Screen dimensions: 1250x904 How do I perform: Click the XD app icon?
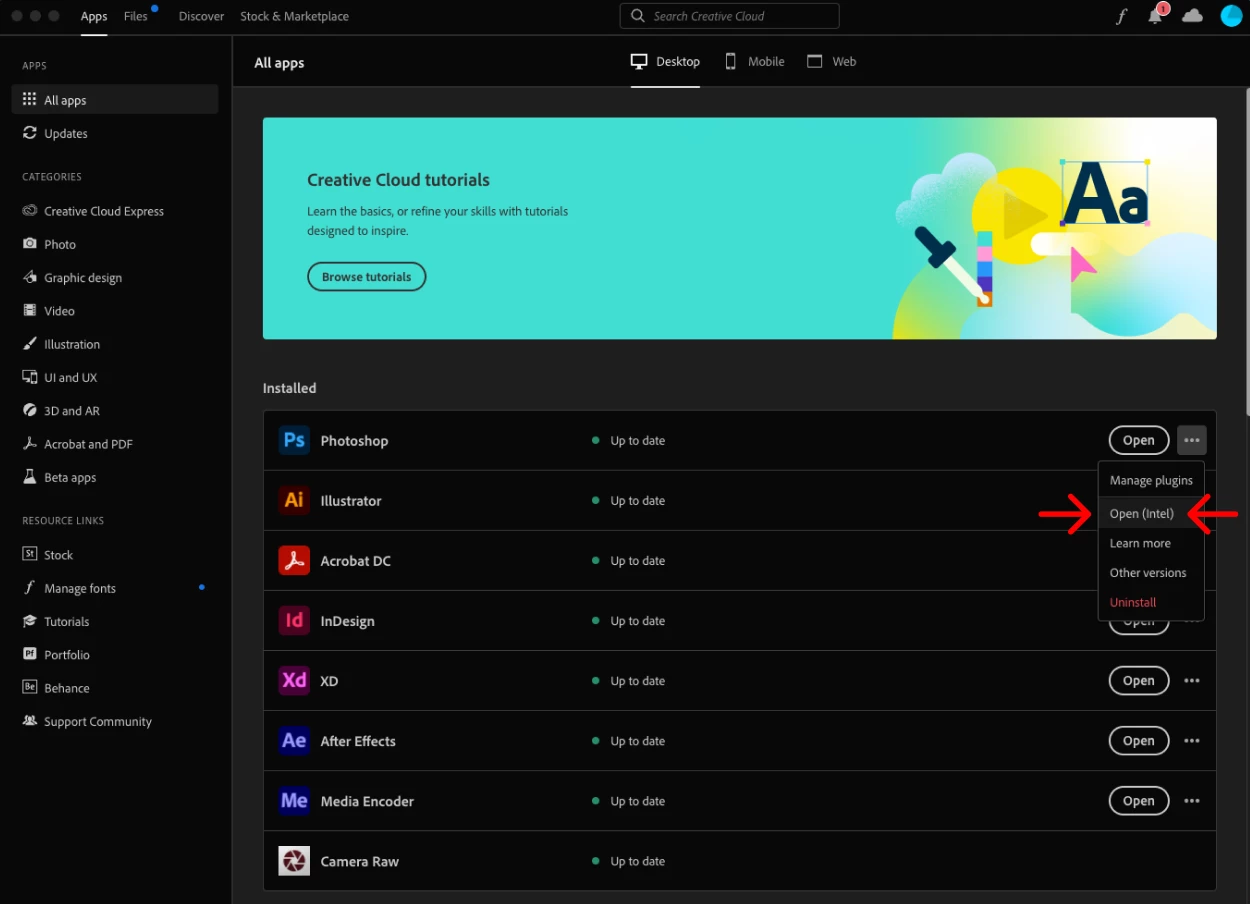[294, 680]
